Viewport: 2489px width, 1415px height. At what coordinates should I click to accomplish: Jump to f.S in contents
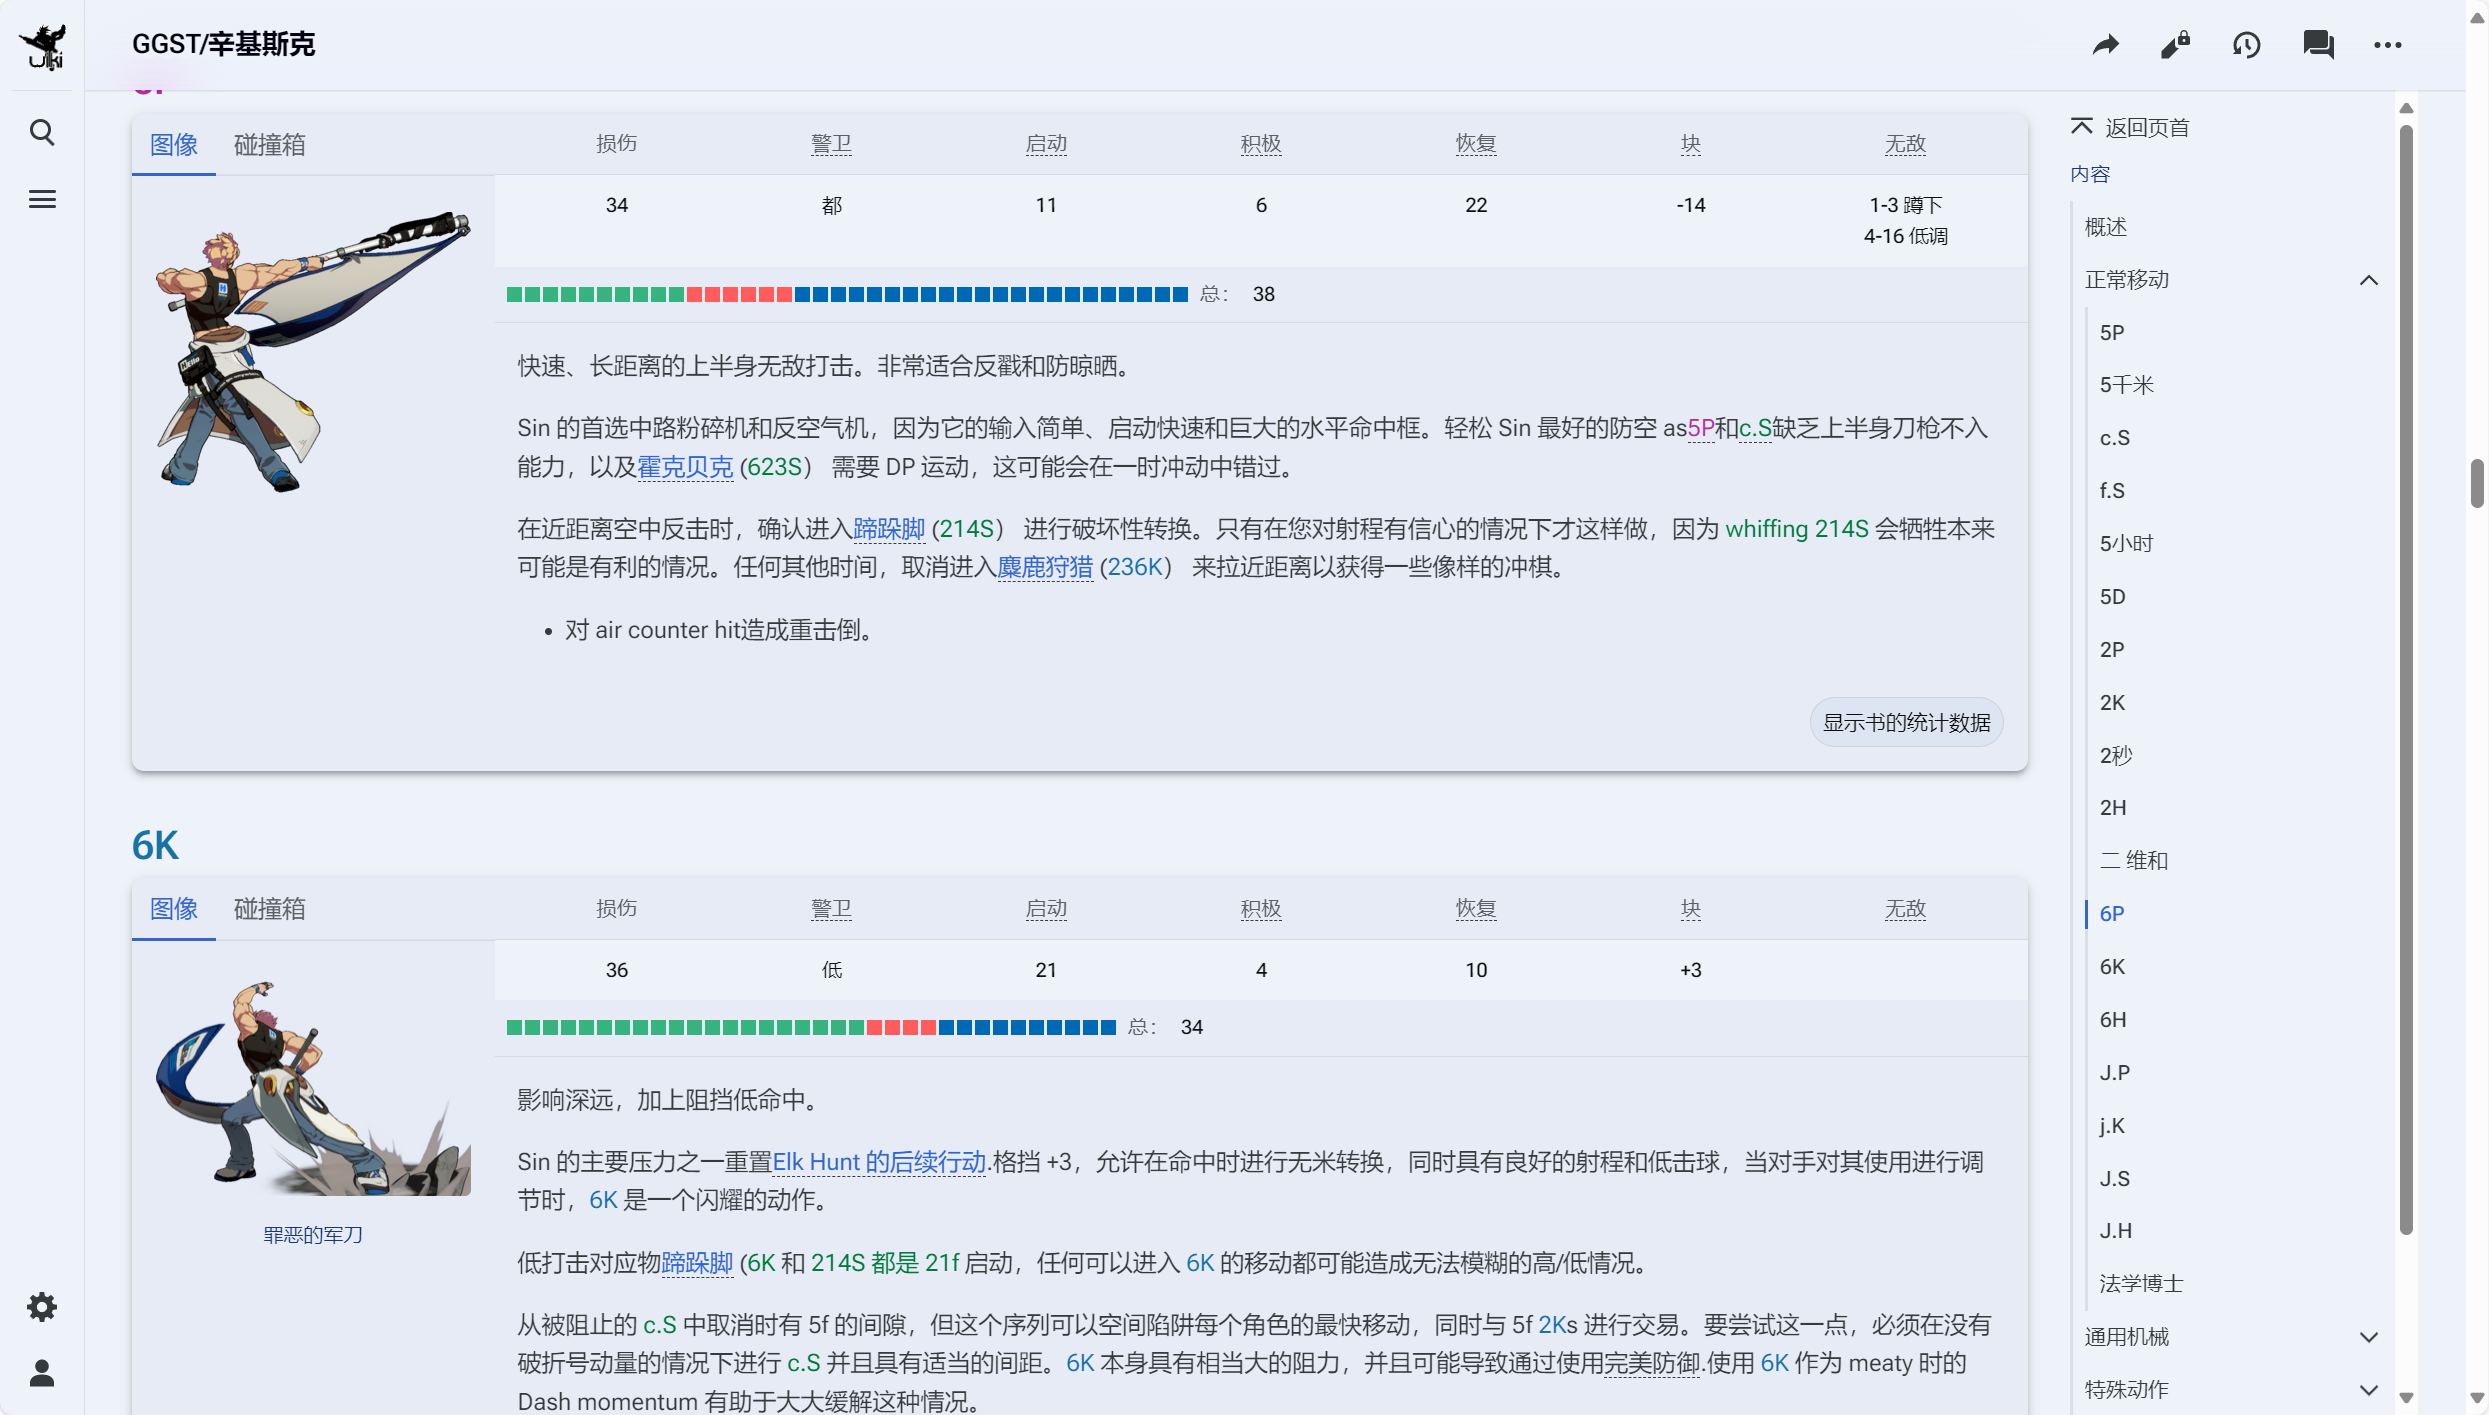2112,491
